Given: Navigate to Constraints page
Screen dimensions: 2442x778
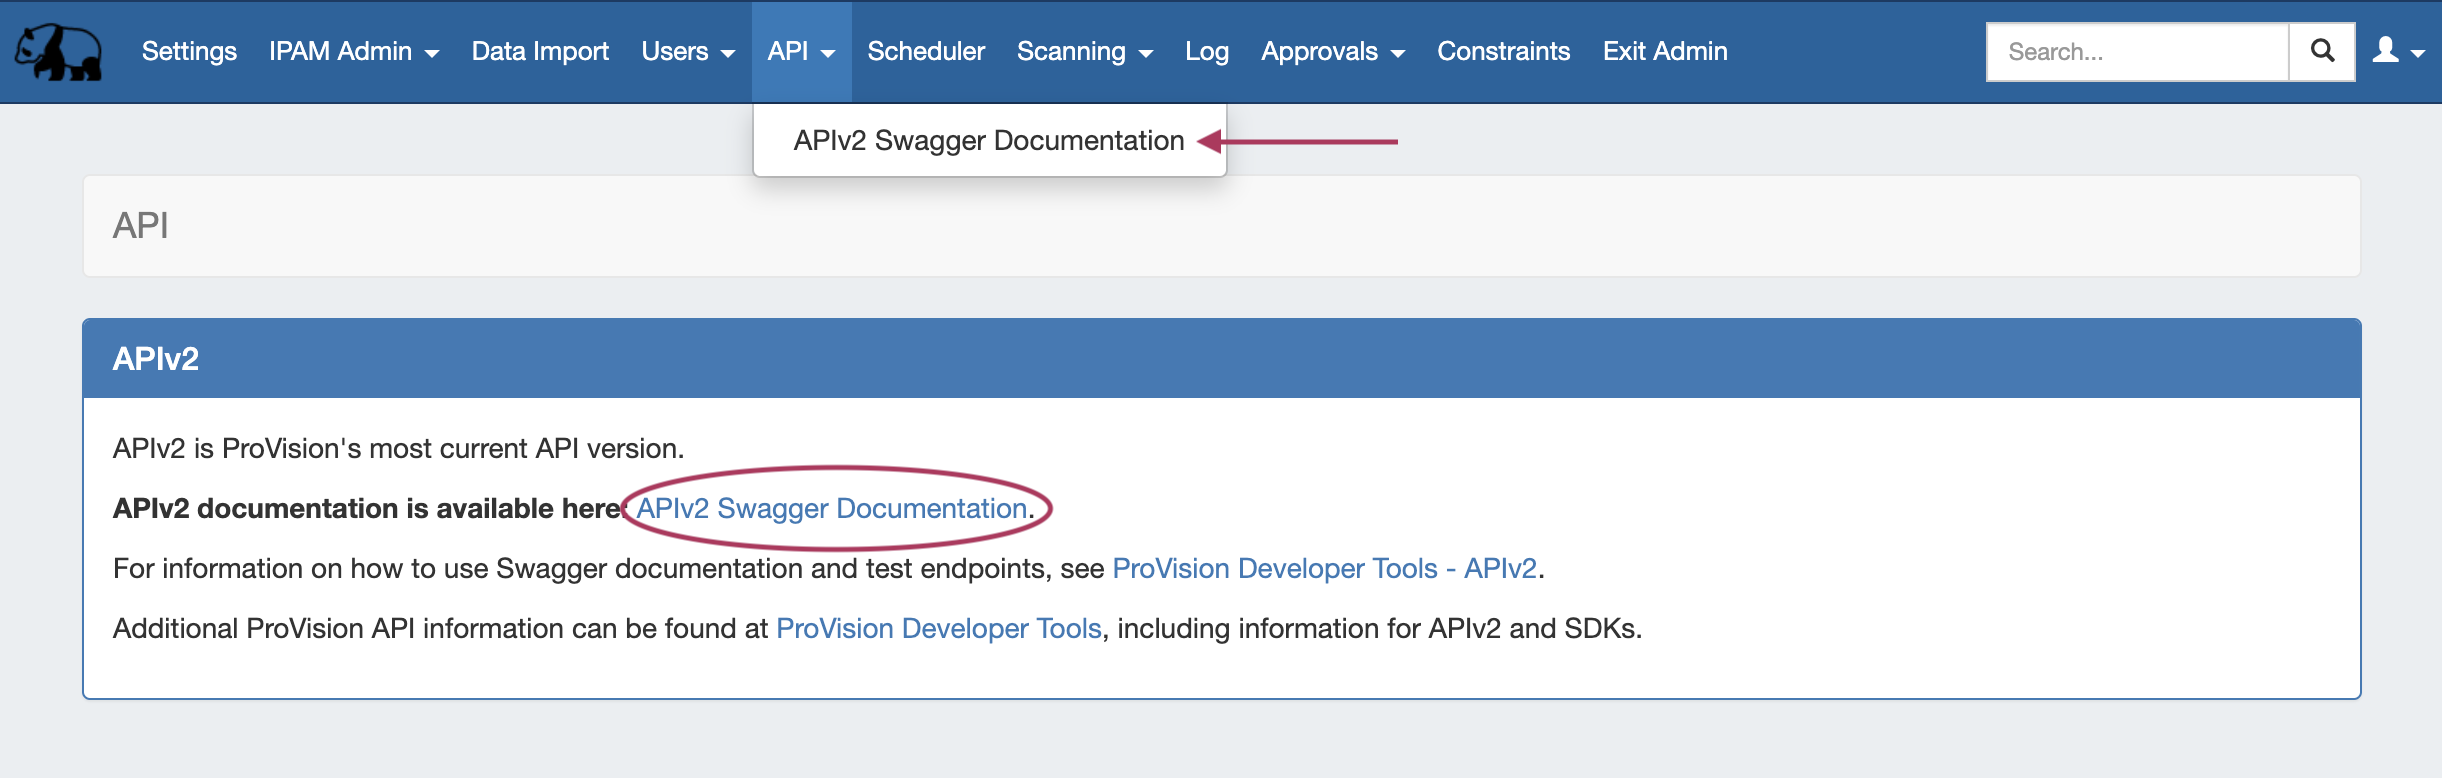Looking at the screenshot, I should [x=1503, y=52].
